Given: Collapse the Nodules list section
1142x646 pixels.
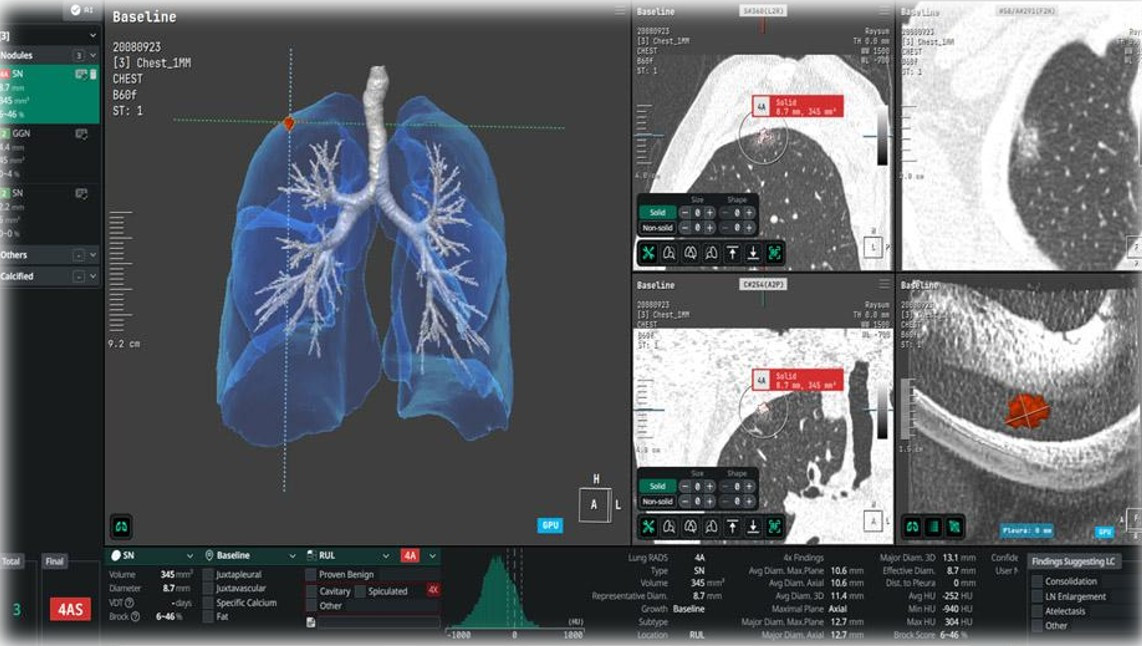Looking at the screenshot, I should 92,55.
